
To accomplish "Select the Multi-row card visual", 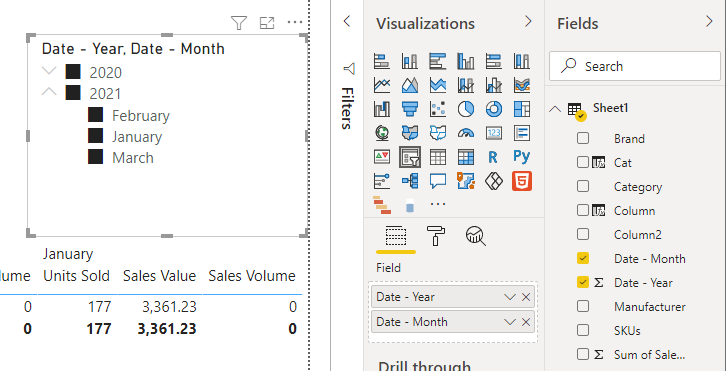I will [x=522, y=133].
